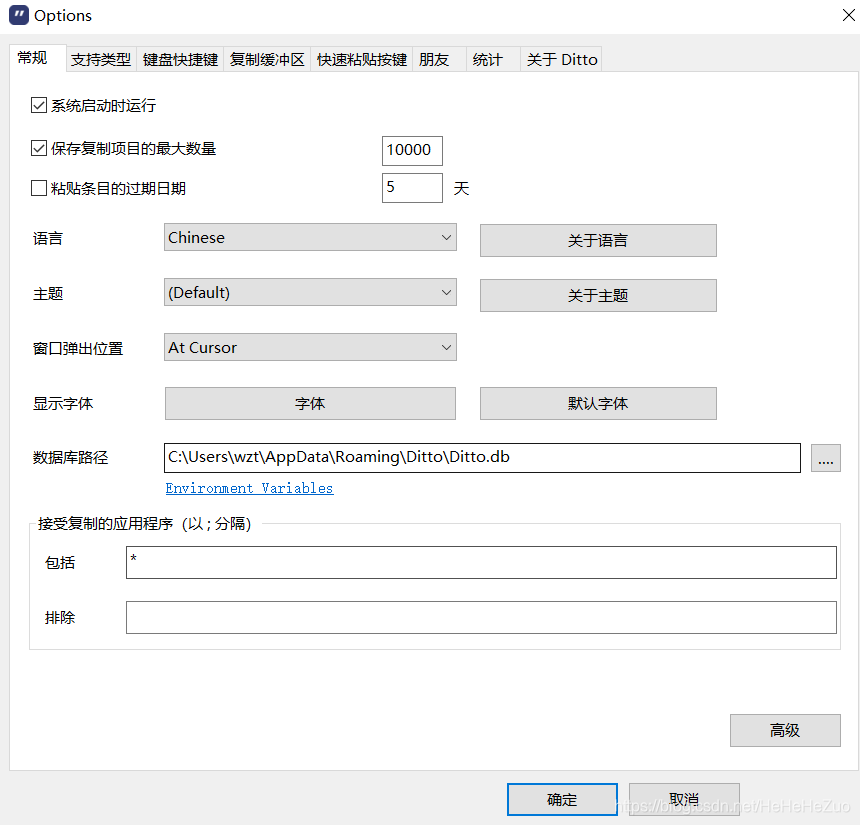Click the 取消 button

point(684,799)
